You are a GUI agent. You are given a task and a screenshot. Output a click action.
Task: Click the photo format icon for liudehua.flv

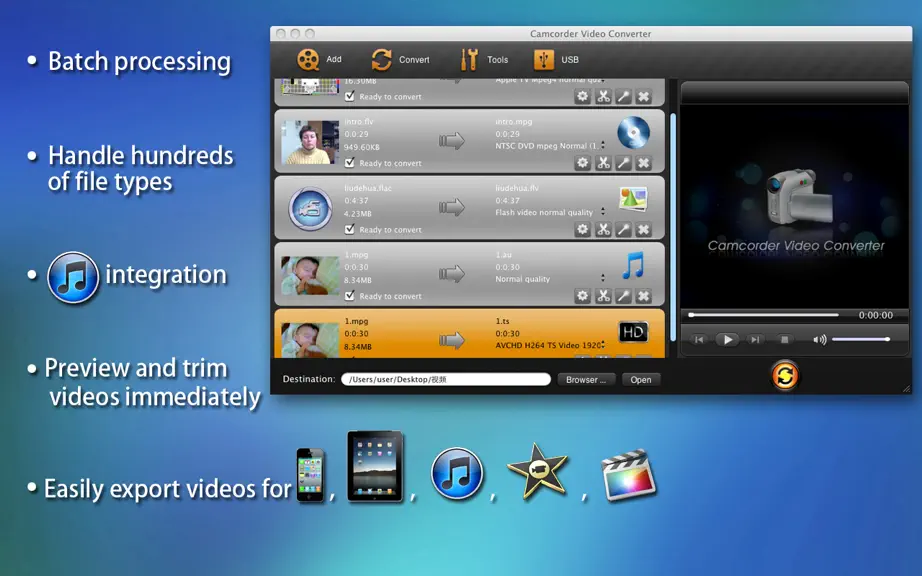coord(633,199)
